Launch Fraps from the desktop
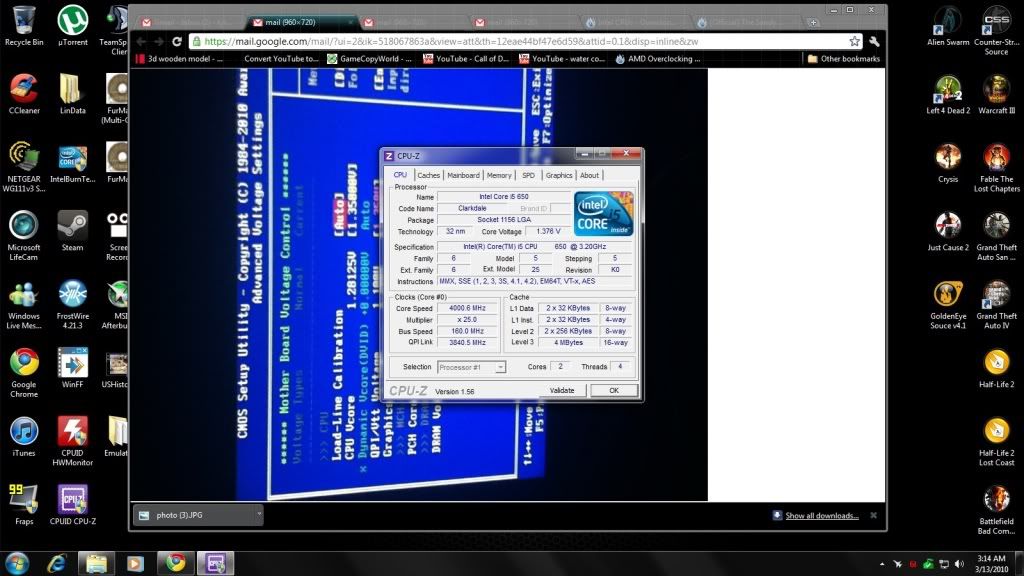Screen dimensions: 1024x576 [23, 495]
